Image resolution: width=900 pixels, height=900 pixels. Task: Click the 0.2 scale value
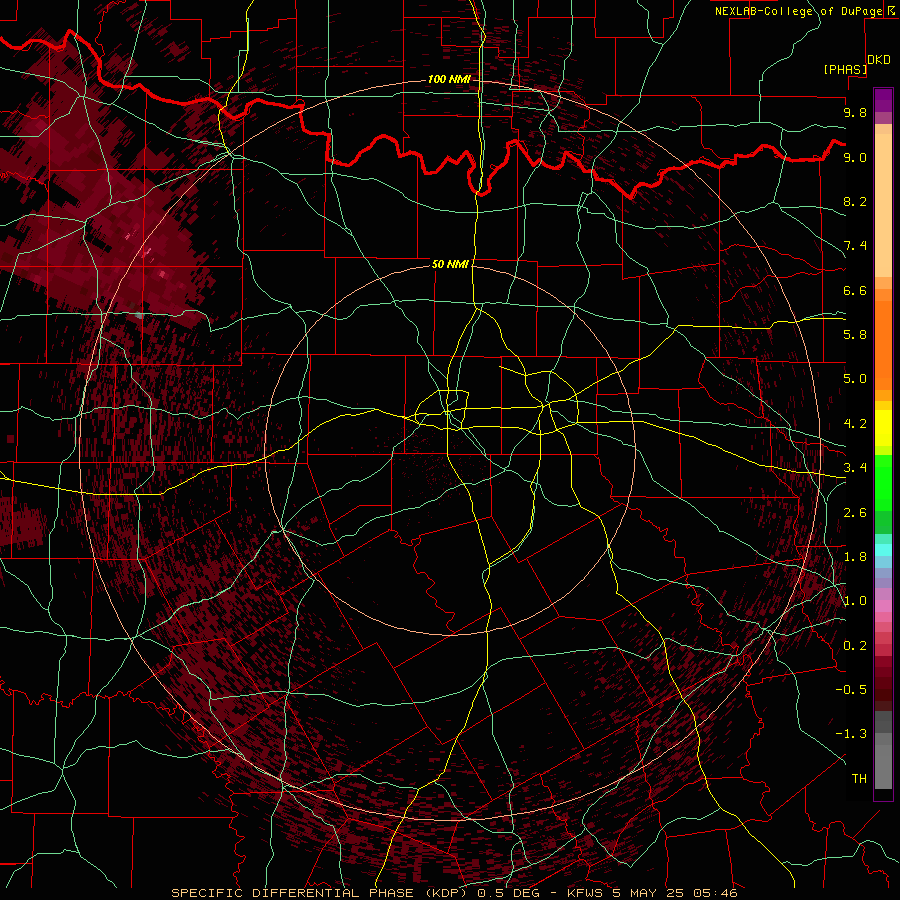(x=855, y=646)
